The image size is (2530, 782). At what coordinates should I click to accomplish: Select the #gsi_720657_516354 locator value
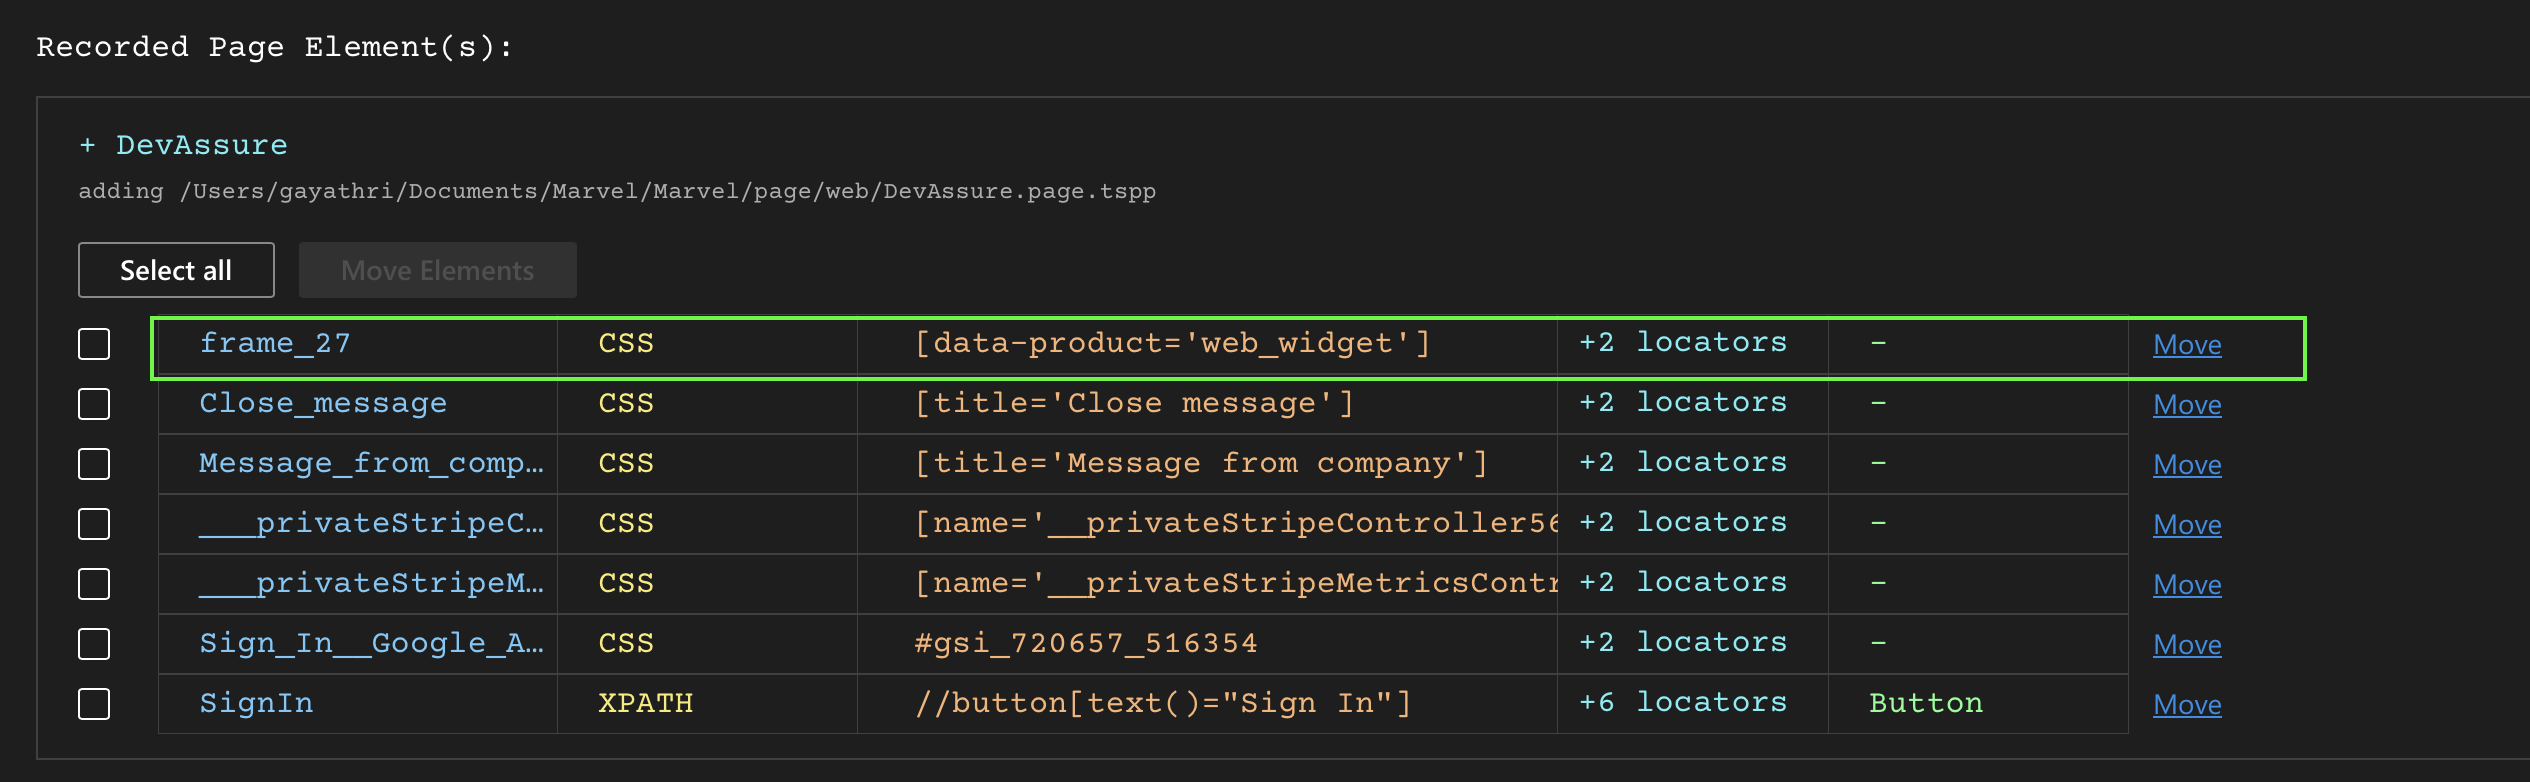[x=1086, y=644]
